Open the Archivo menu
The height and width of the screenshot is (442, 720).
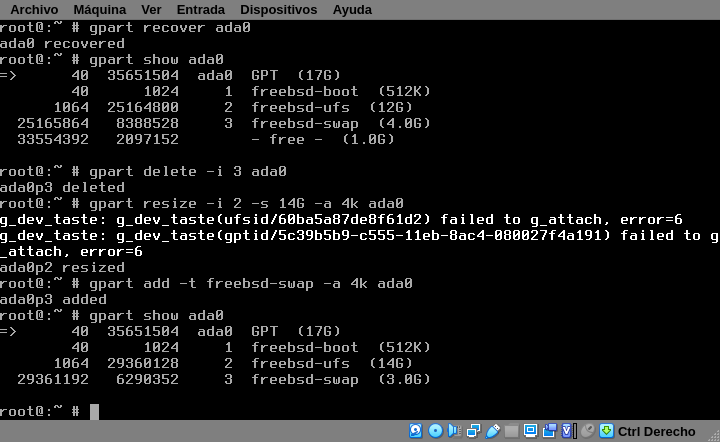pyautogui.click(x=34, y=10)
